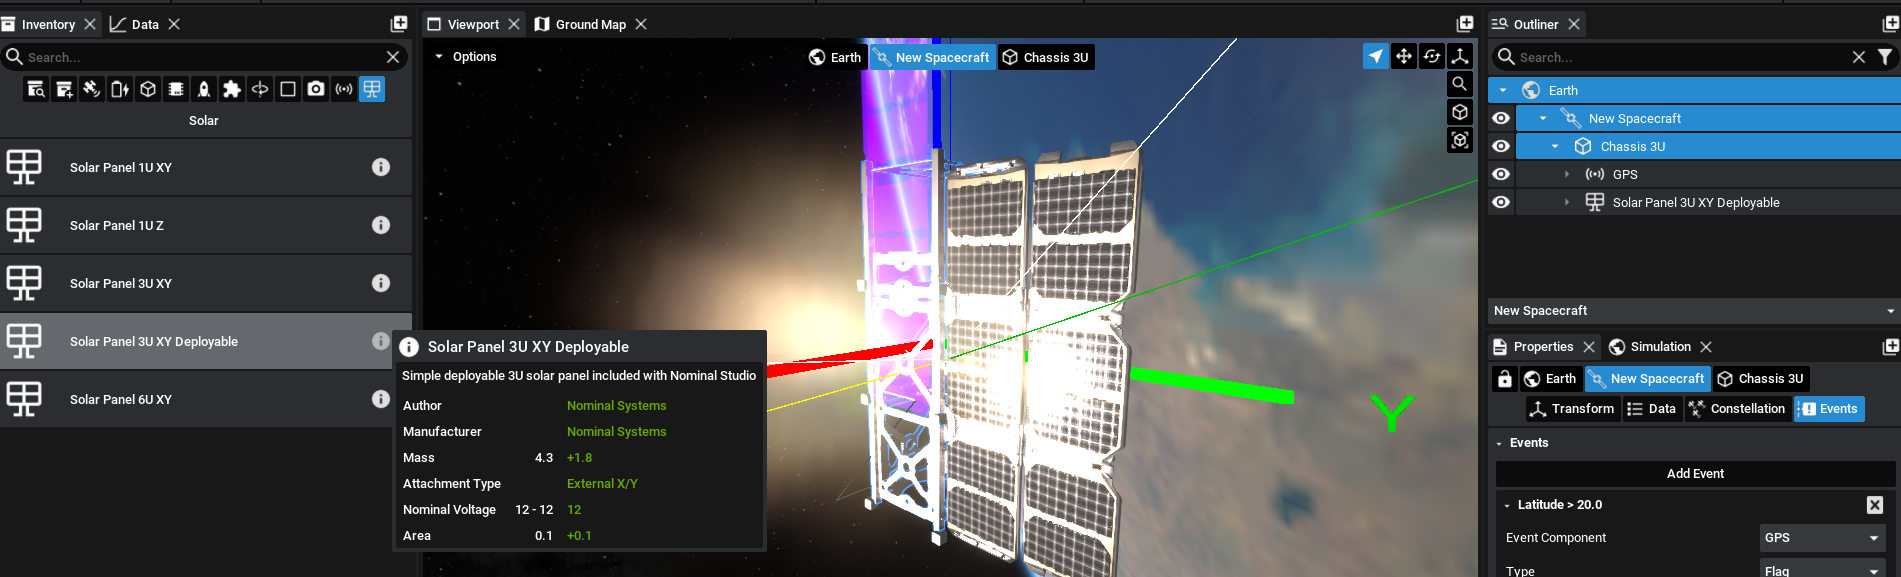Switch to the Data tab
1901x577 pixels.
click(x=145, y=24)
